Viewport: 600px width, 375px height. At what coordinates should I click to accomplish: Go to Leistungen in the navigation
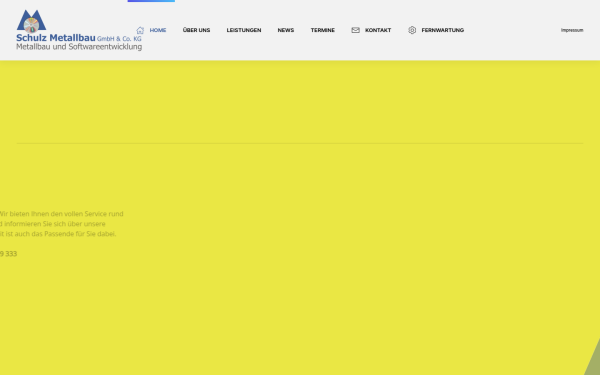click(x=244, y=30)
